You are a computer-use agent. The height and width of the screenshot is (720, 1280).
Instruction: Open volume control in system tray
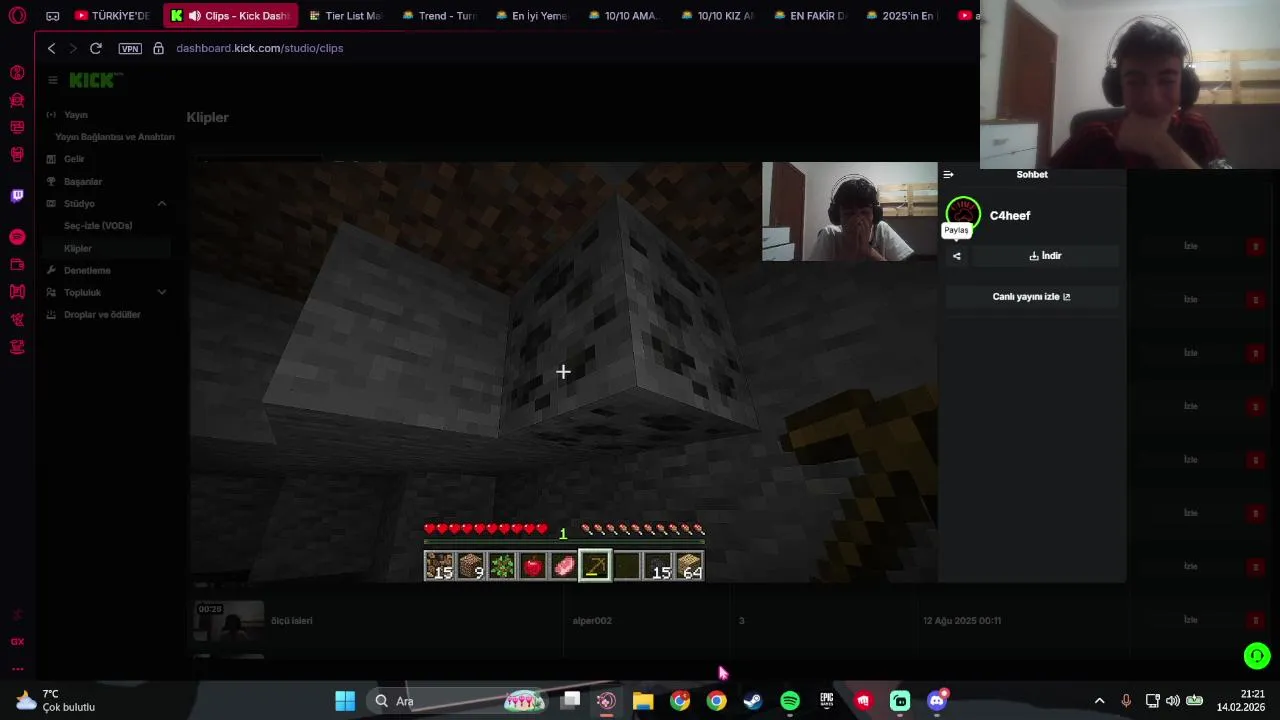tap(1172, 701)
